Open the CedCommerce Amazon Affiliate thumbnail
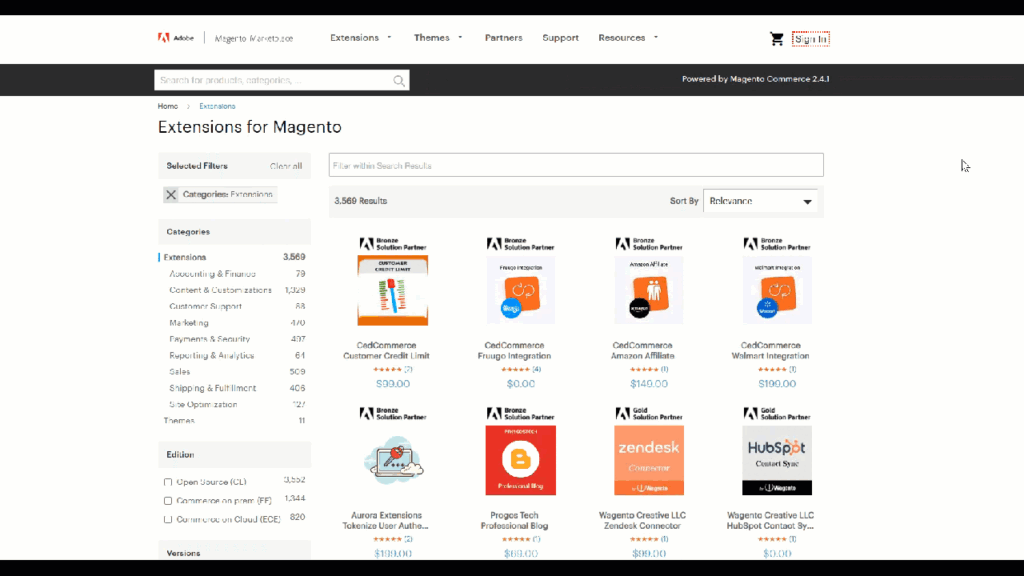This screenshot has width=1024, height=576. click(648, 290)
